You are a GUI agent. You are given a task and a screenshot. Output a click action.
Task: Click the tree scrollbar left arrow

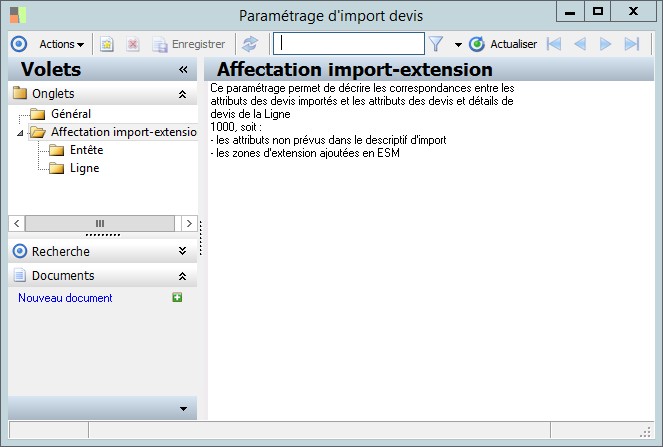(16, 223)
